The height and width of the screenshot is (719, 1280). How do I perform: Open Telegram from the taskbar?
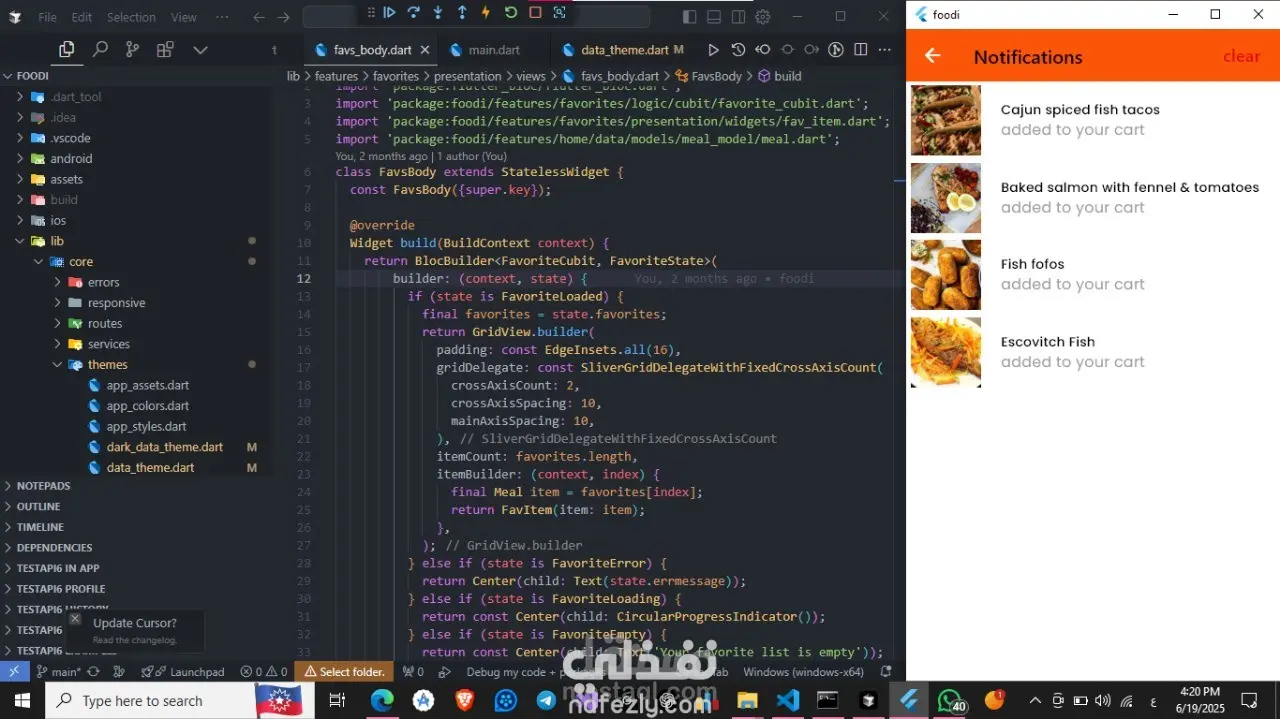pos(547,701)
